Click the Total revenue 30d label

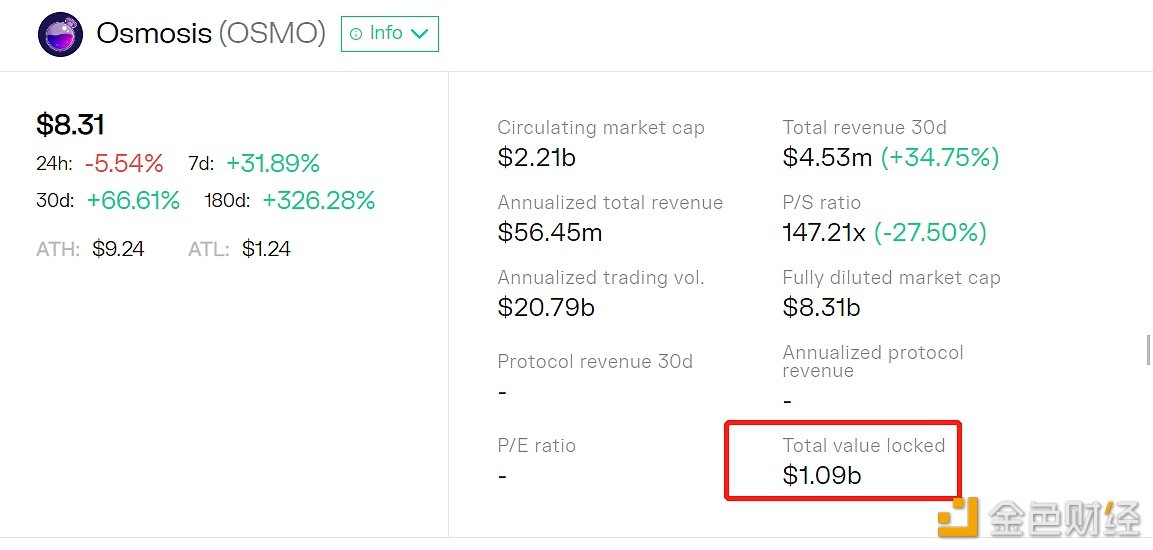pyautogui.click(x=865, y=128)
